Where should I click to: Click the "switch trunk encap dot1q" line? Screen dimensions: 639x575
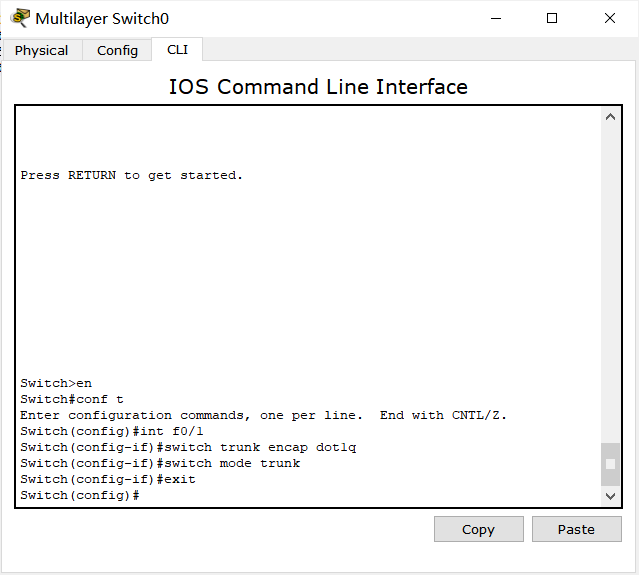click(188, 447)
